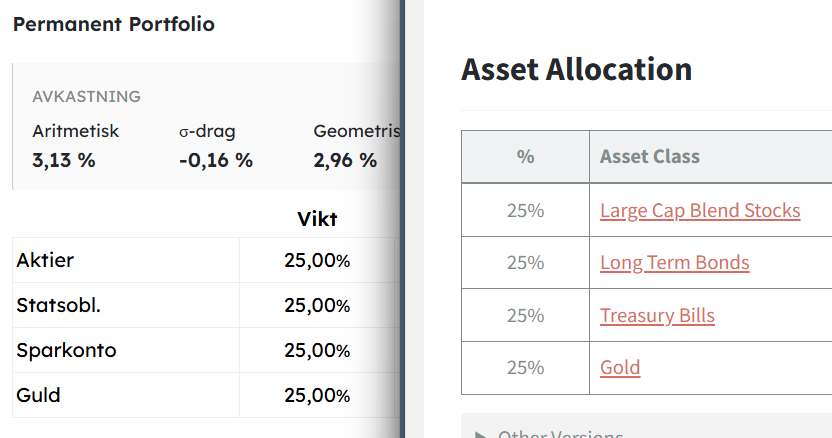
Task: Click the Statsobl. weight value
Action: click(317, 305)
